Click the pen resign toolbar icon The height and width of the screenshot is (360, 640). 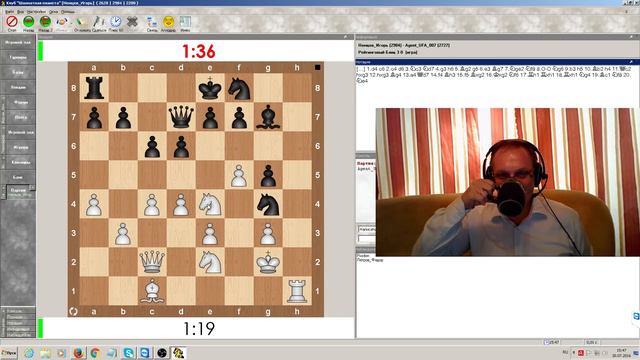pos(99,21)
